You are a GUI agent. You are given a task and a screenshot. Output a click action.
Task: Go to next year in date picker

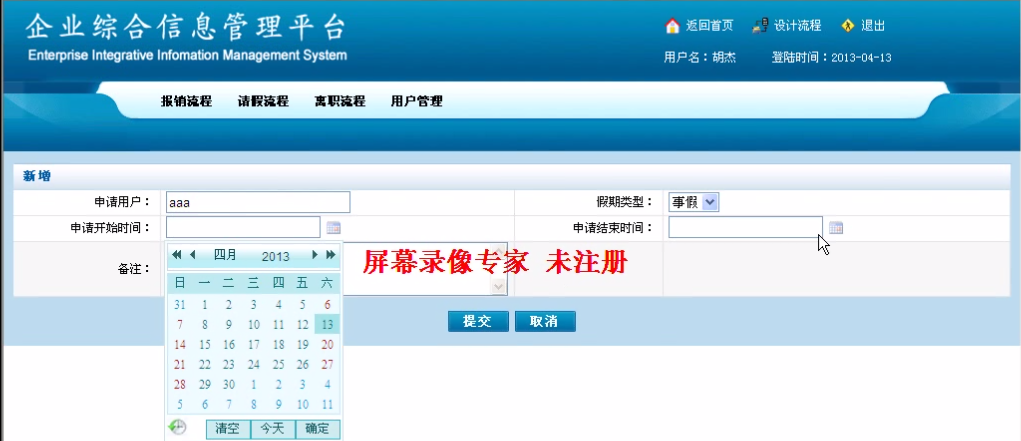pyautogui.click(x=331, y=255)
